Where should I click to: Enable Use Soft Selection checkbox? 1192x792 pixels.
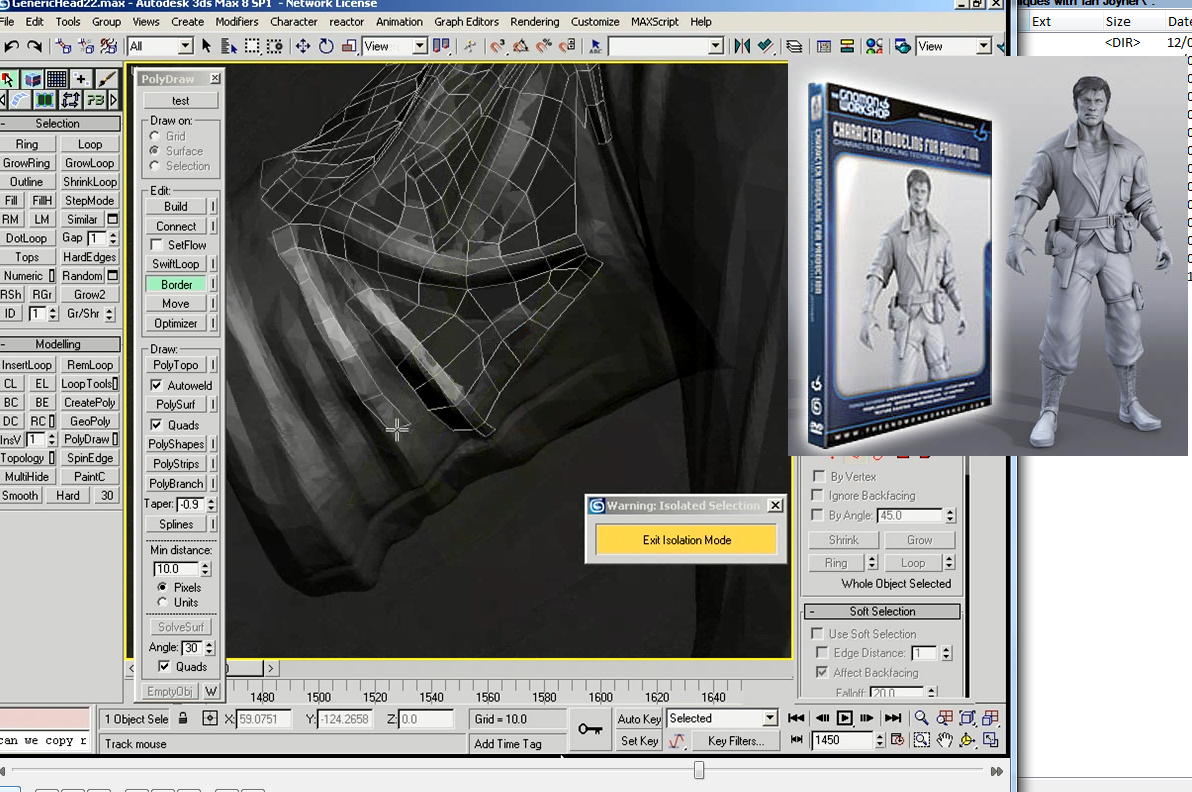[x=817, y=634]
